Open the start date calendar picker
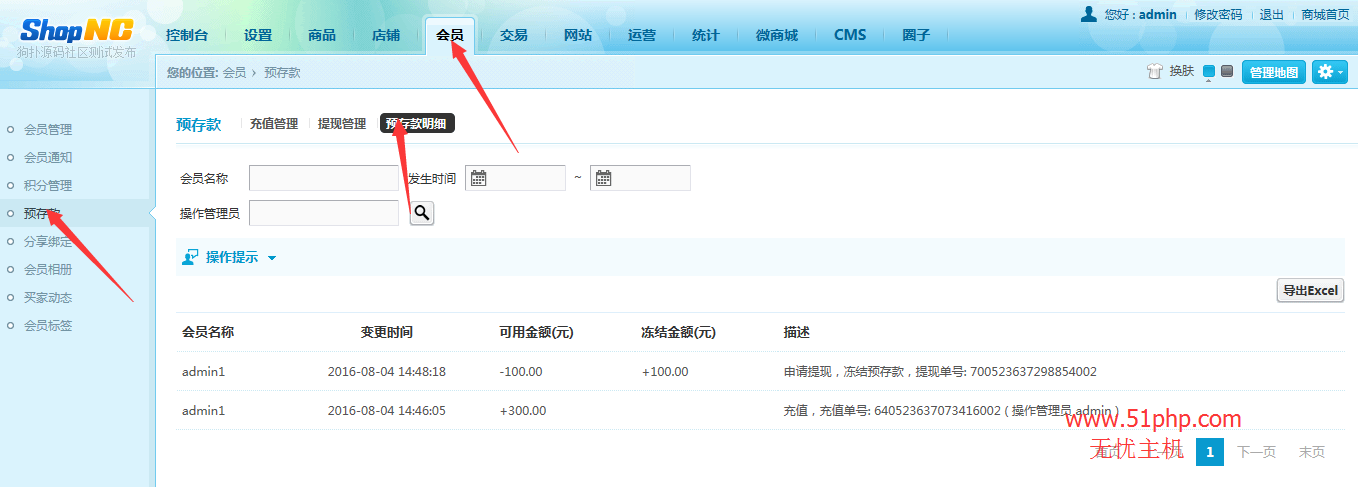The height and width of the screenshot is (487, 1358). click(479, 179)
